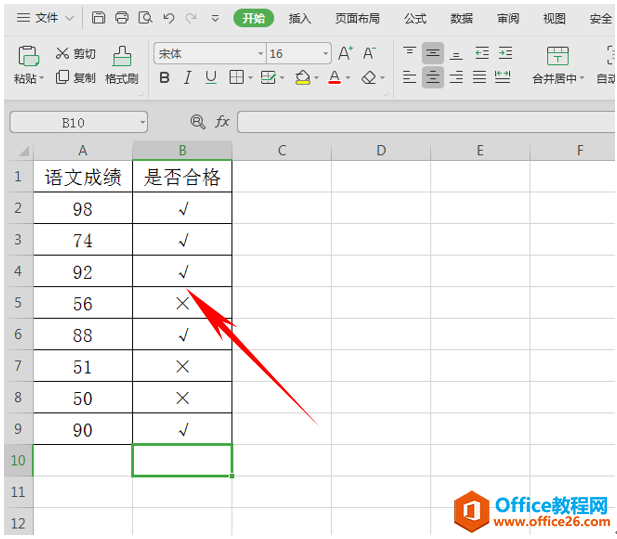Click the Save icon in quick toolbar
The height and width of the screenshot is (539, 617).
[x=98, y=18]
